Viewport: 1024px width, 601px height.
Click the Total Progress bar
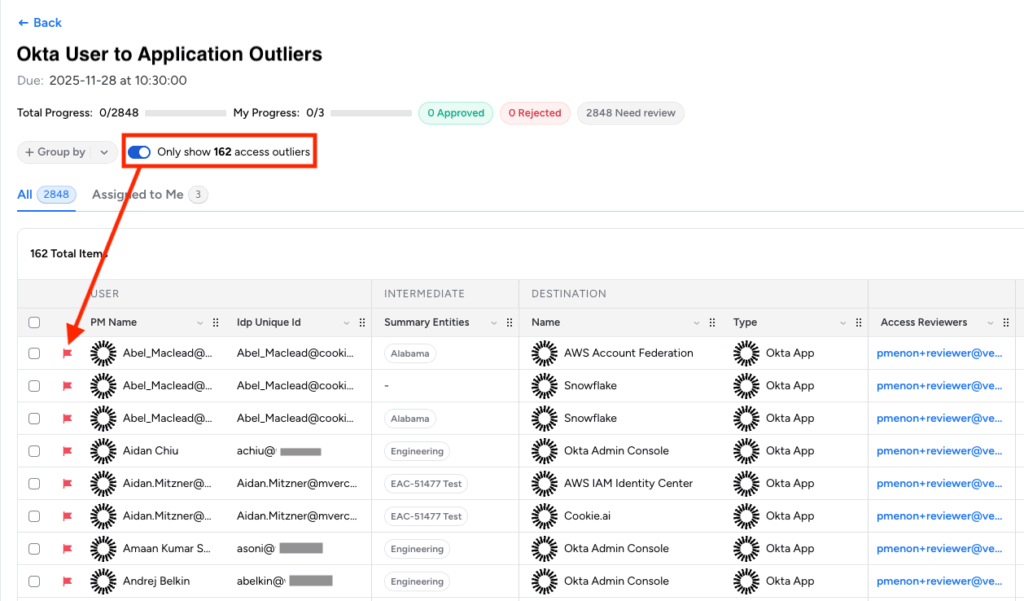(186, 113)
